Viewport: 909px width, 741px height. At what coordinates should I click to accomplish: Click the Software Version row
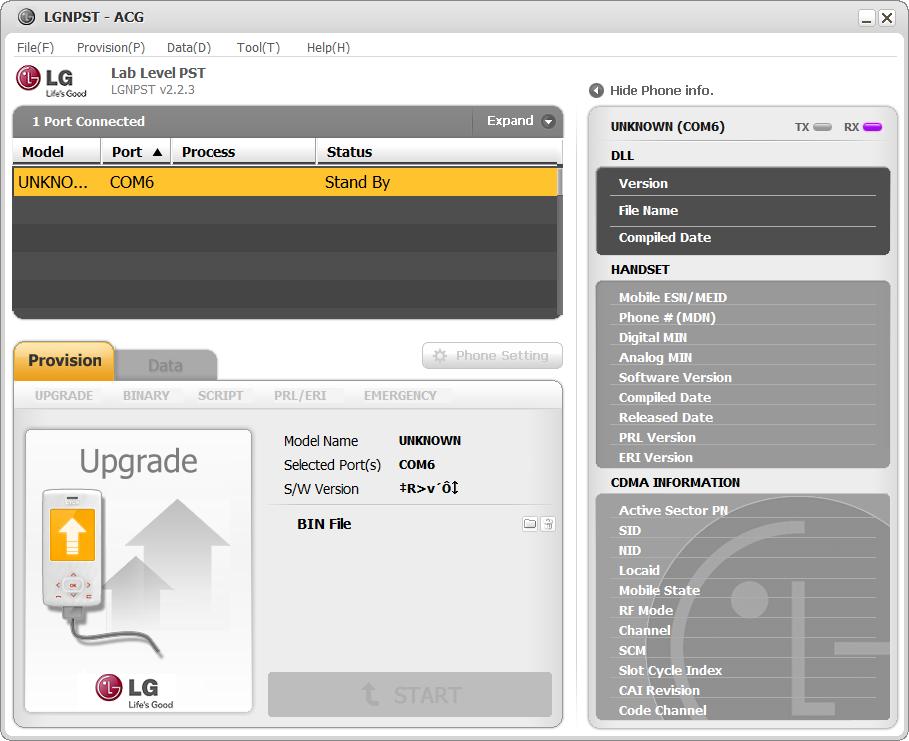coord(743,377)
